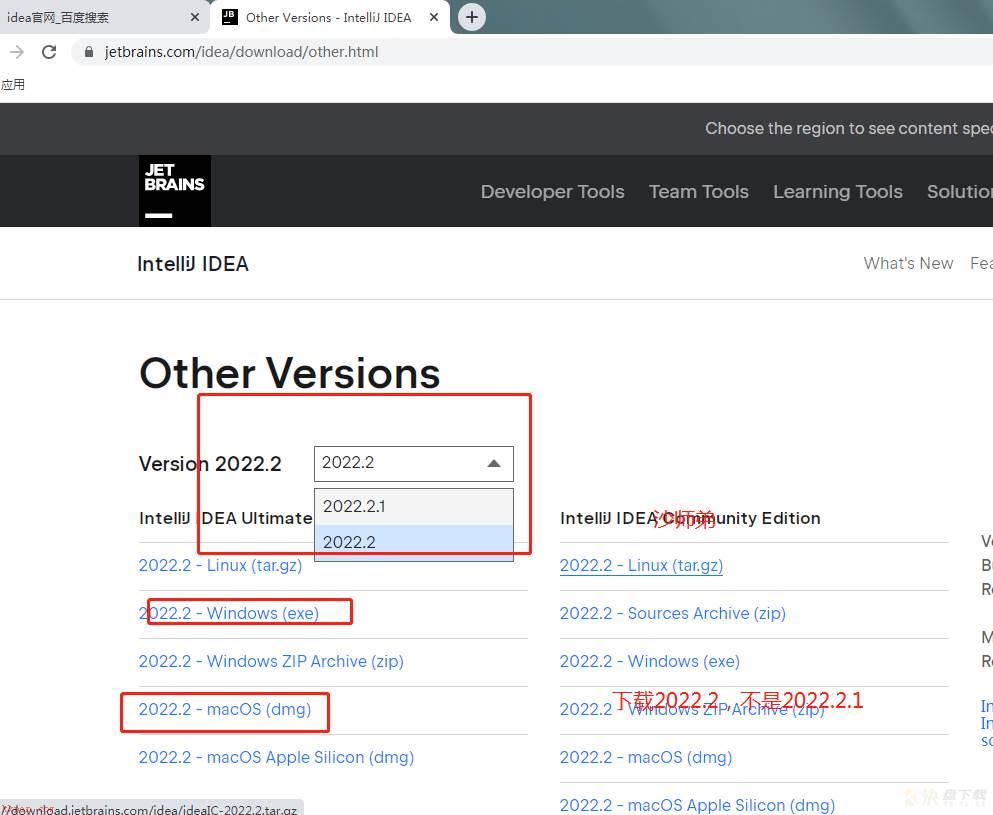993x815 pixels.
Task: Open the Learning Tools menu
Action: click(x=838, y=191)
